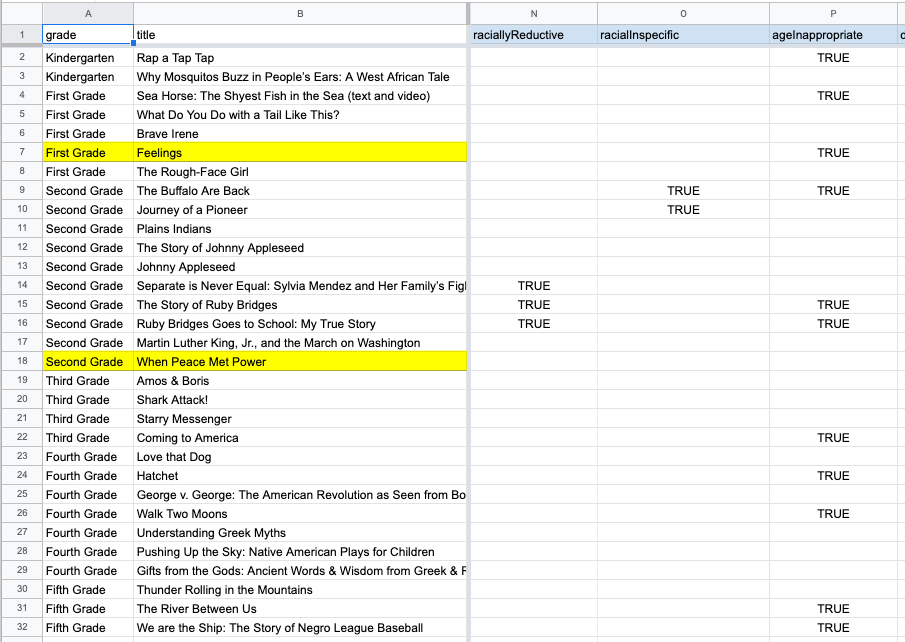Click the 'grade' header cell
905x642 pixels.
coord(88,35)
